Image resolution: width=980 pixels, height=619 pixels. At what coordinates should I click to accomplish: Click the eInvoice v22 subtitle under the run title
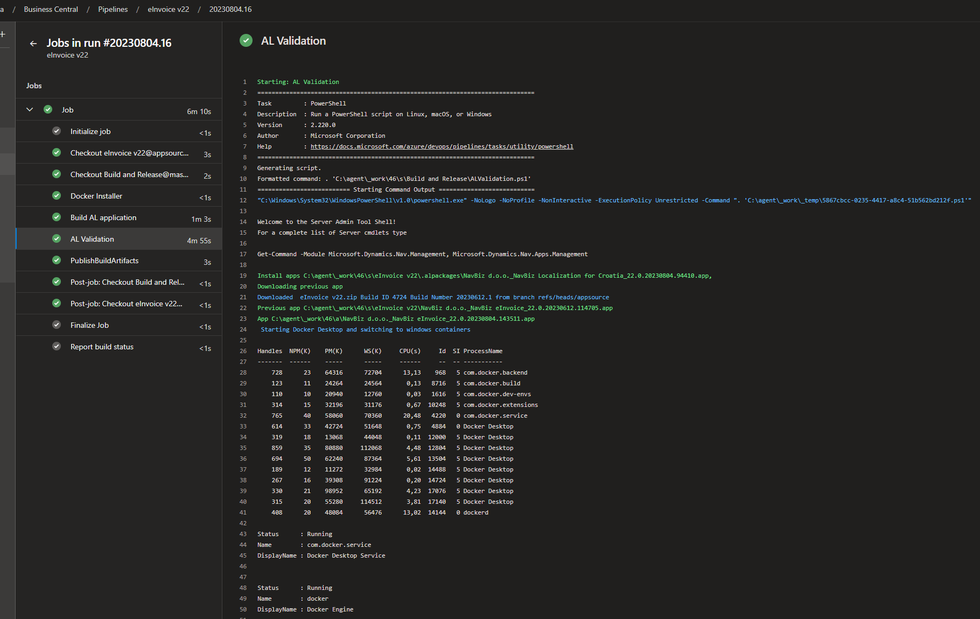point(68,55)
